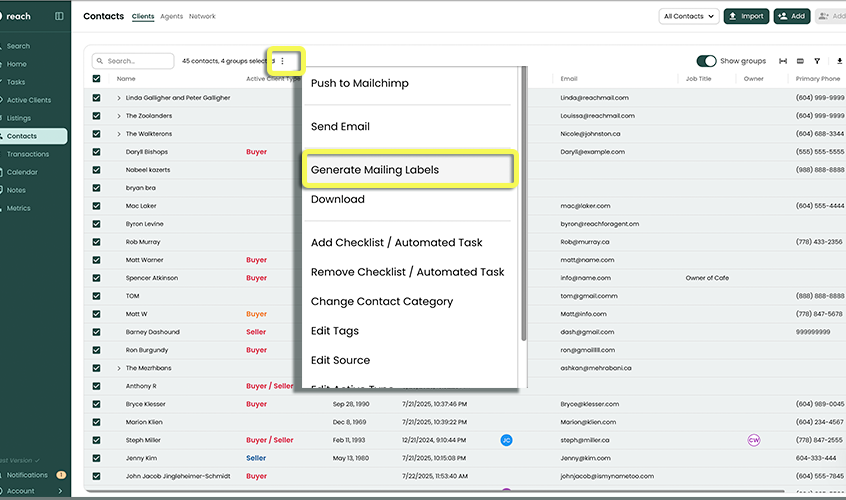Click the column width fit icon

(783, 61)
